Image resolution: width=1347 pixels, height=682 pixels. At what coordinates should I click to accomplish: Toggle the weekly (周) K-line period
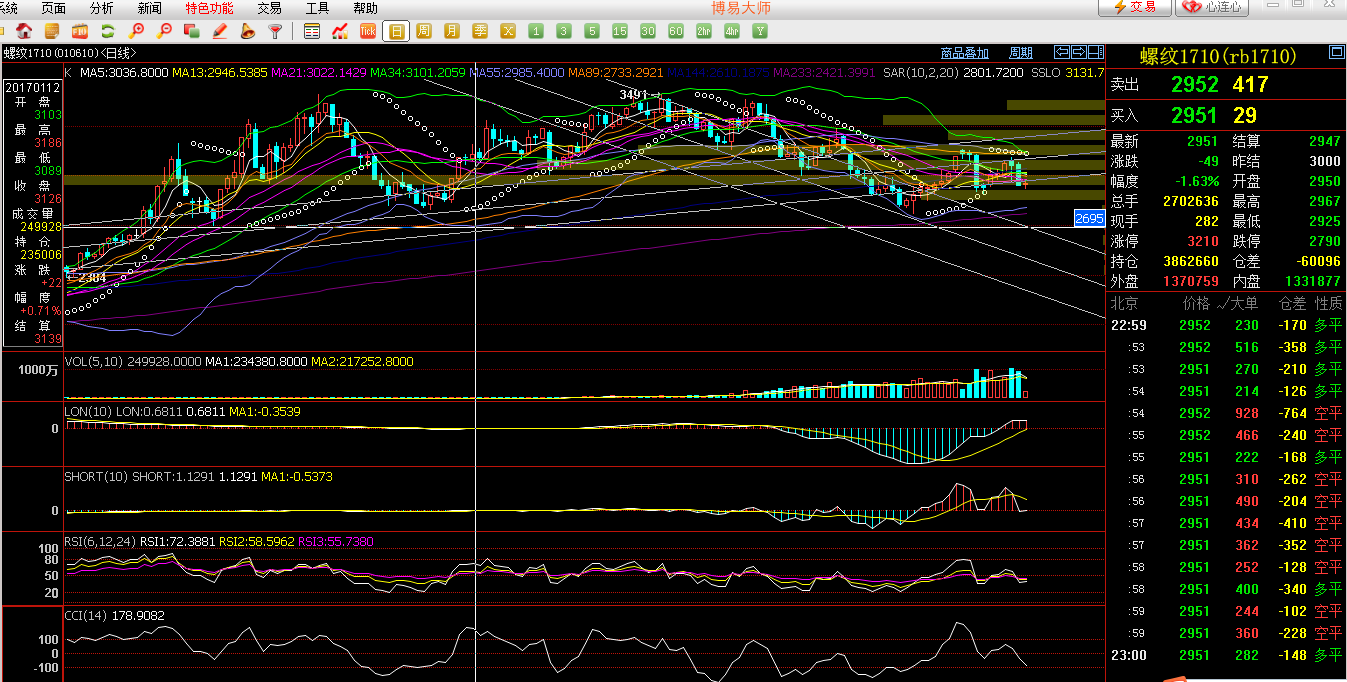click(424, 31)
